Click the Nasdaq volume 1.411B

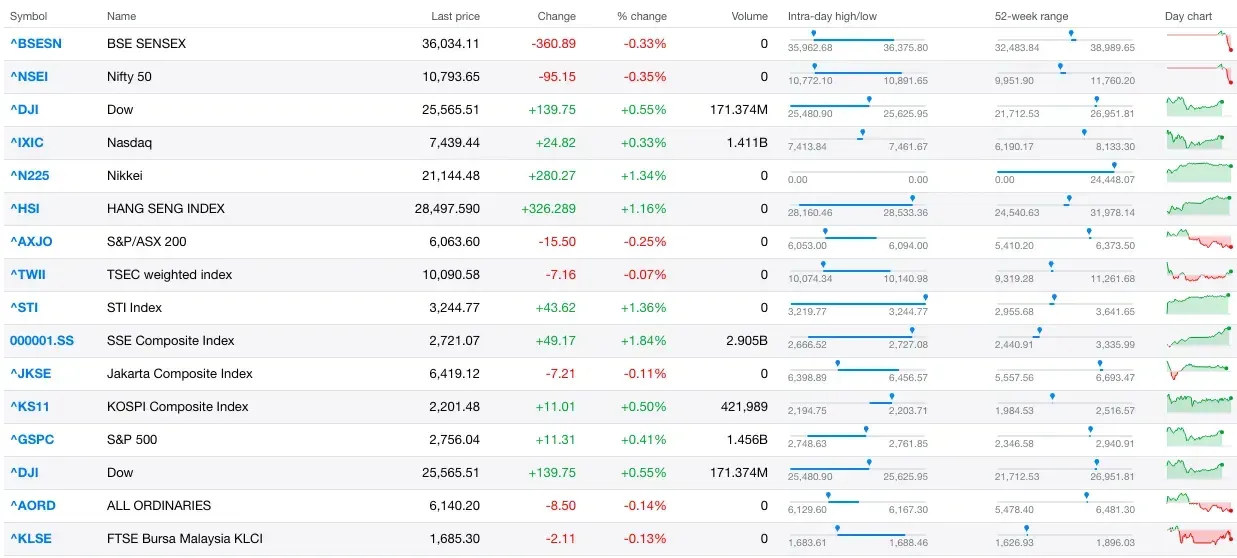tap(747, 143)
